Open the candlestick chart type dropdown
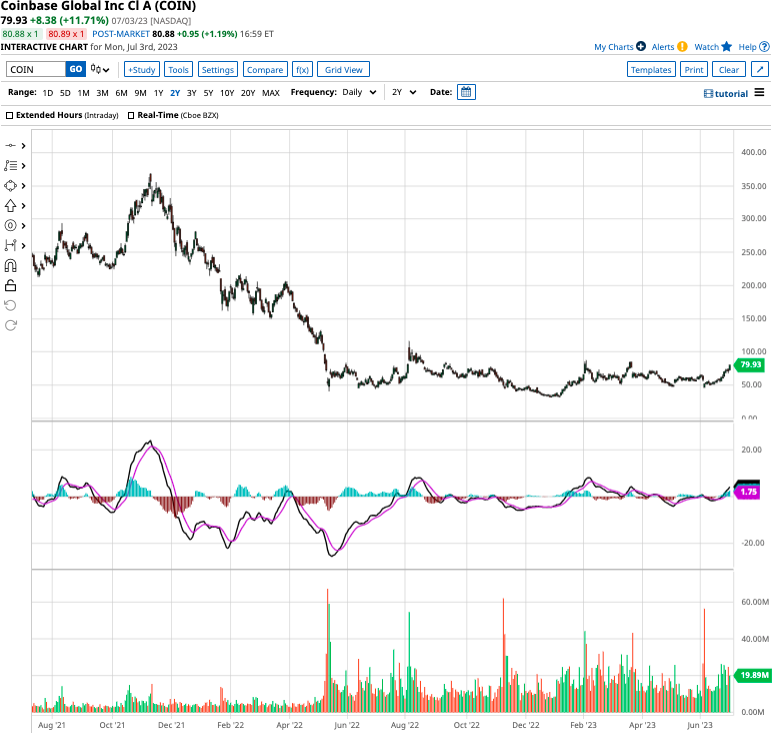 (100, 69)
